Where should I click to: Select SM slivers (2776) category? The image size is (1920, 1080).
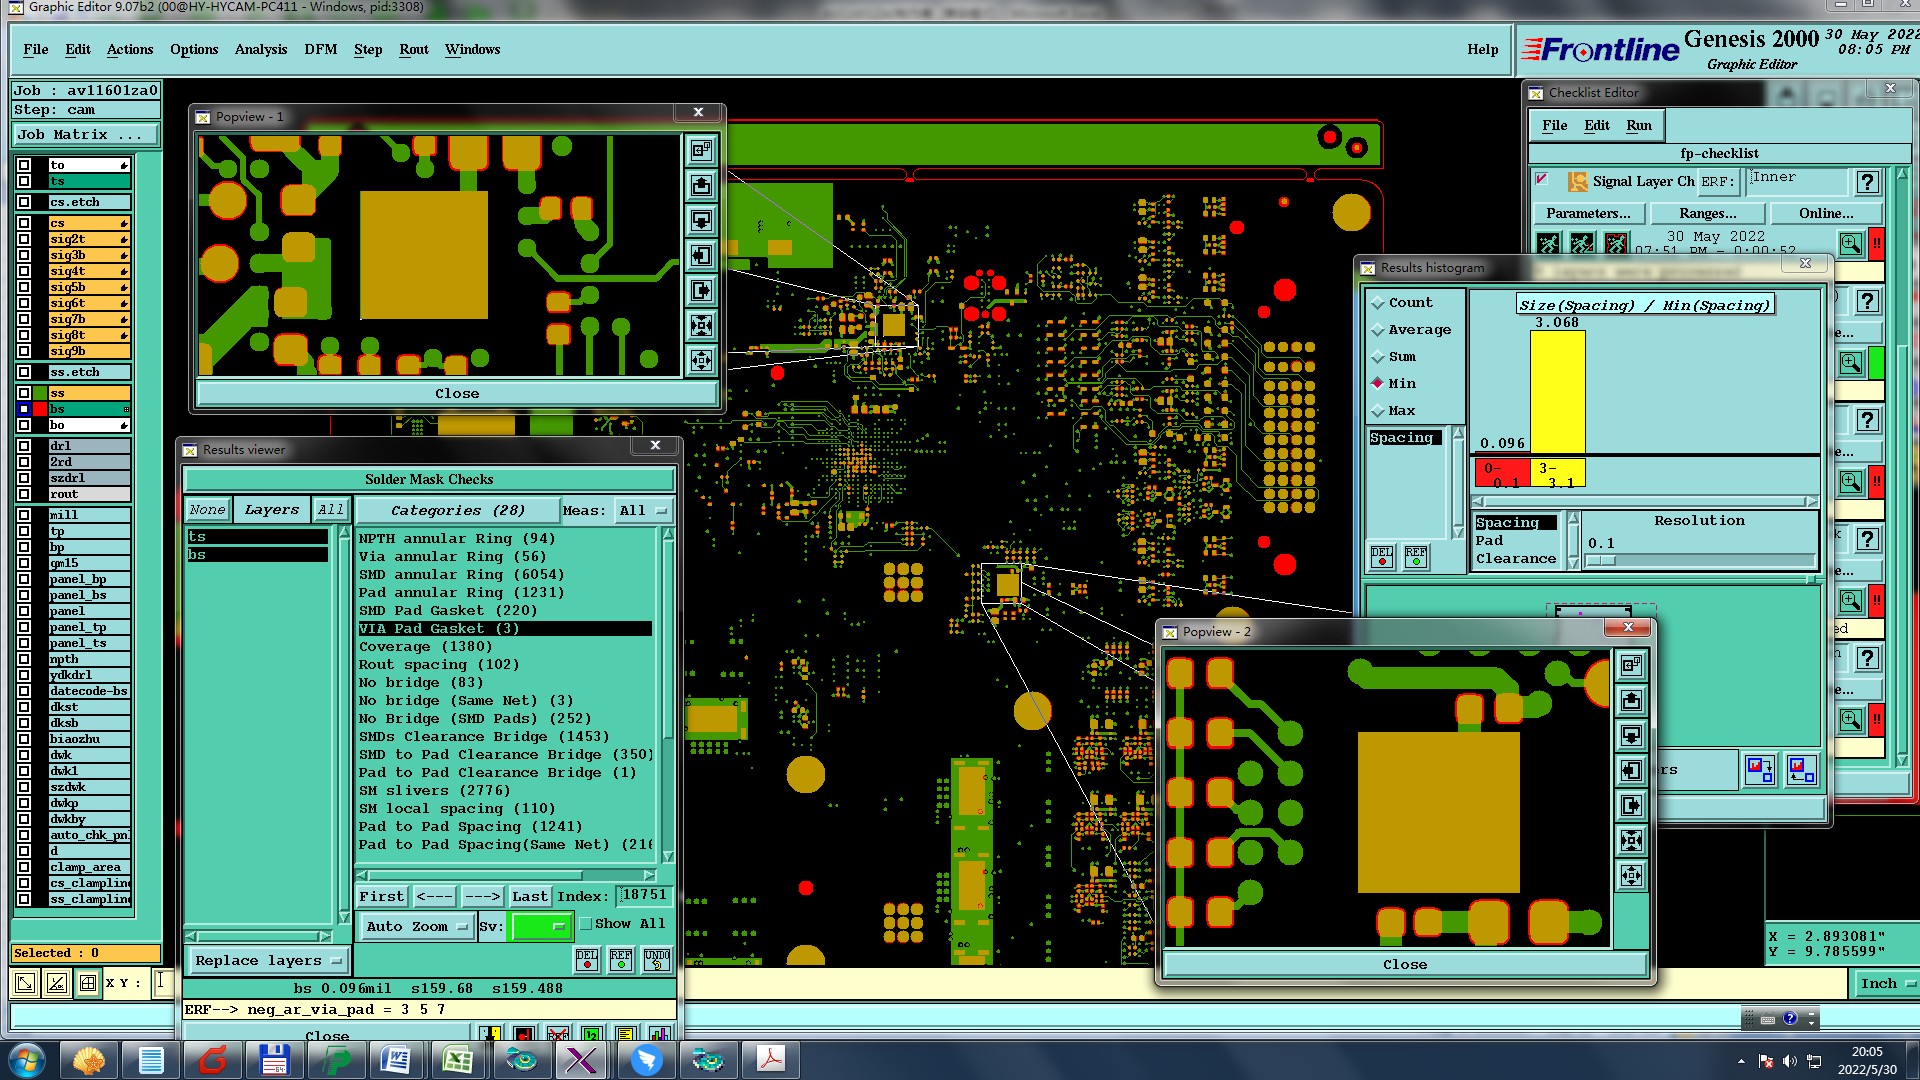coord(505,790)
